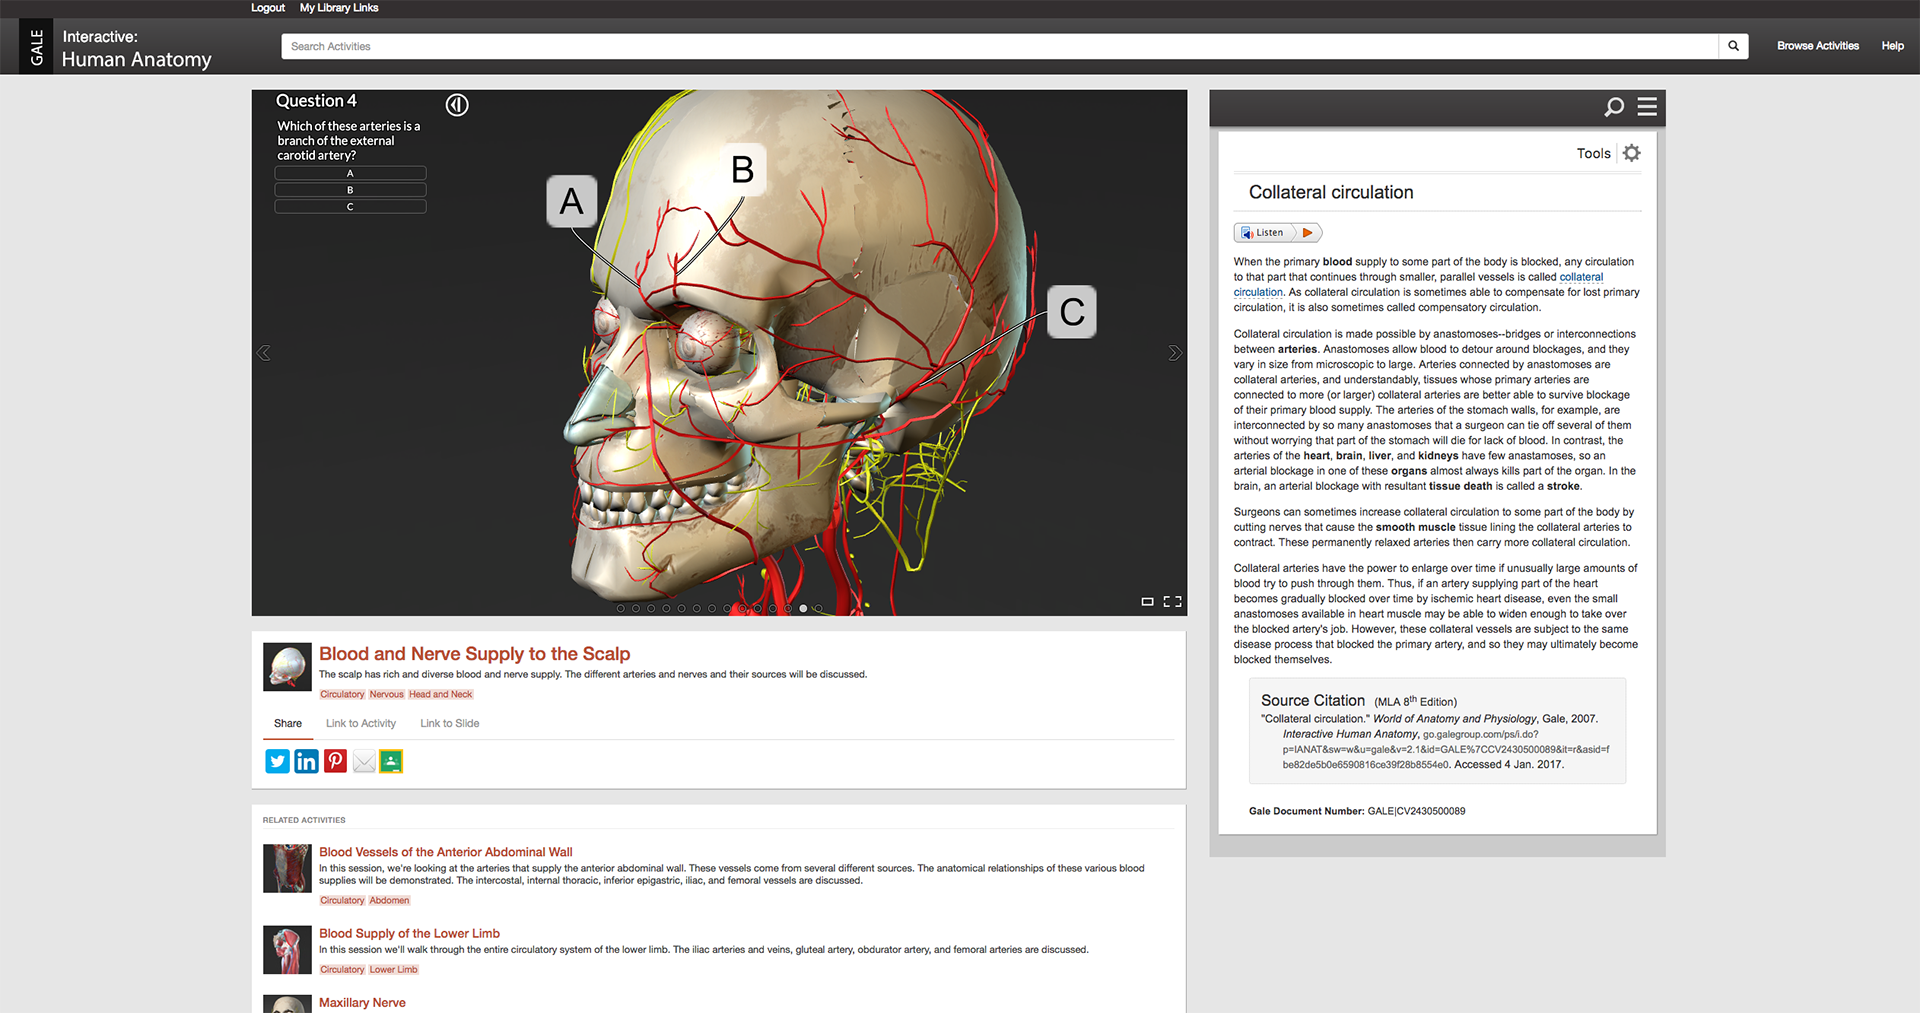Open the Share tab
Image resolution: width=1920 pixels, height=1013 pixels.
pos(288,723)
